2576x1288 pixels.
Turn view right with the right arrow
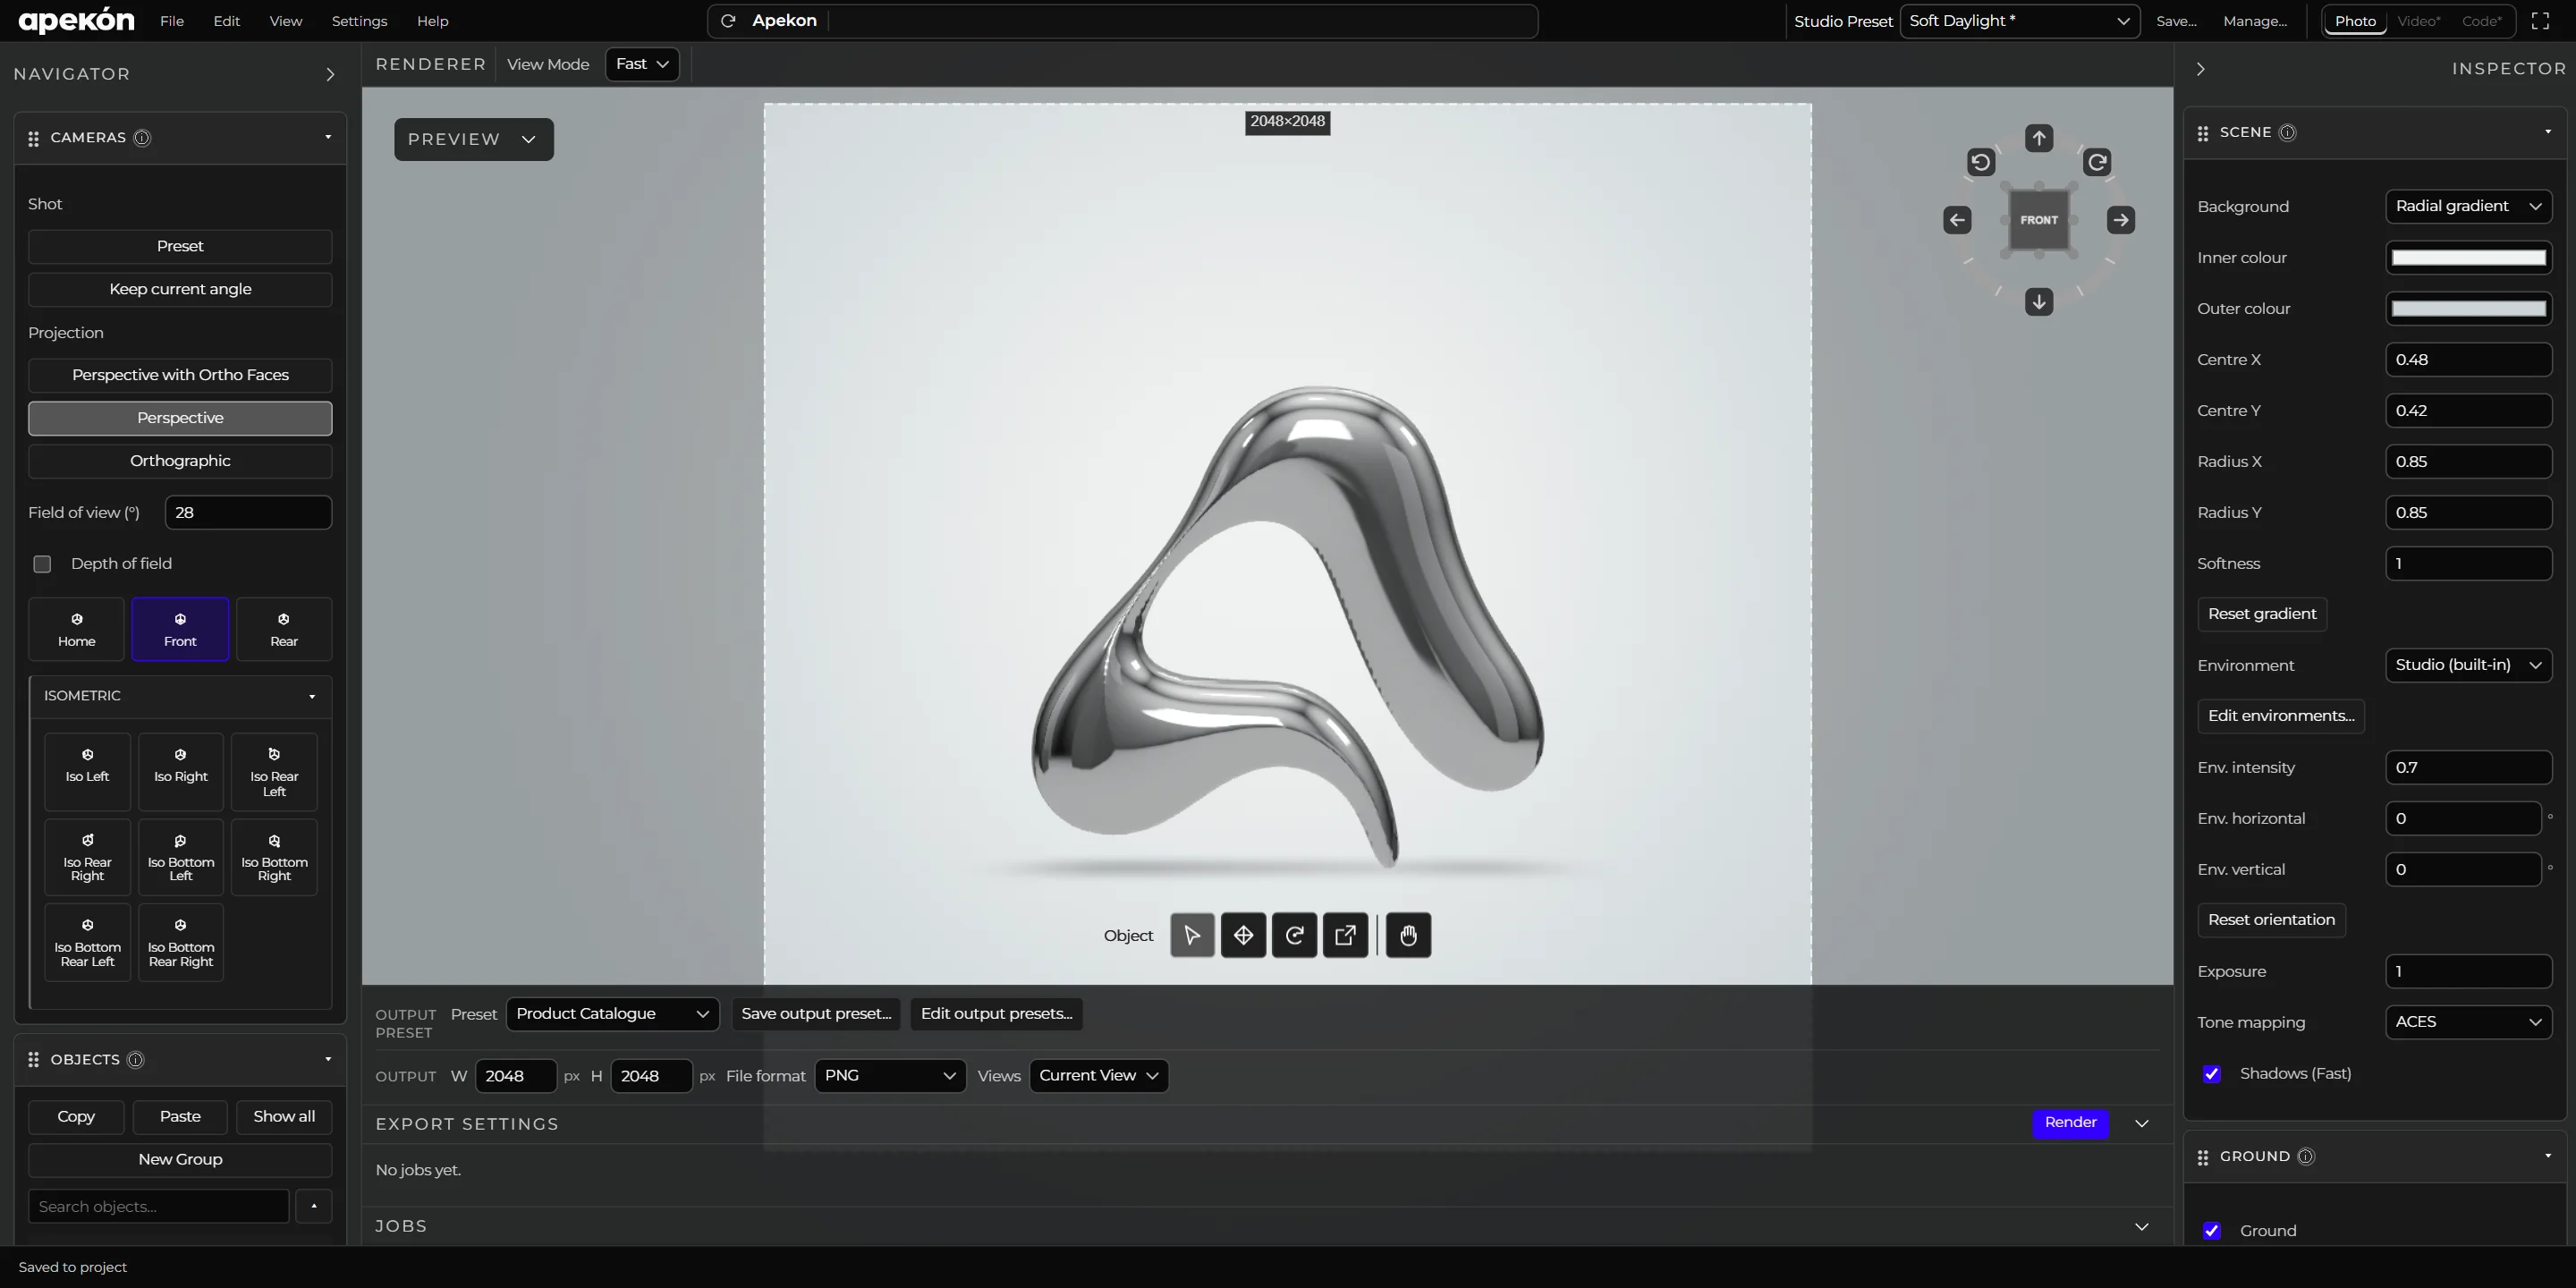[x=2121, y=220]
